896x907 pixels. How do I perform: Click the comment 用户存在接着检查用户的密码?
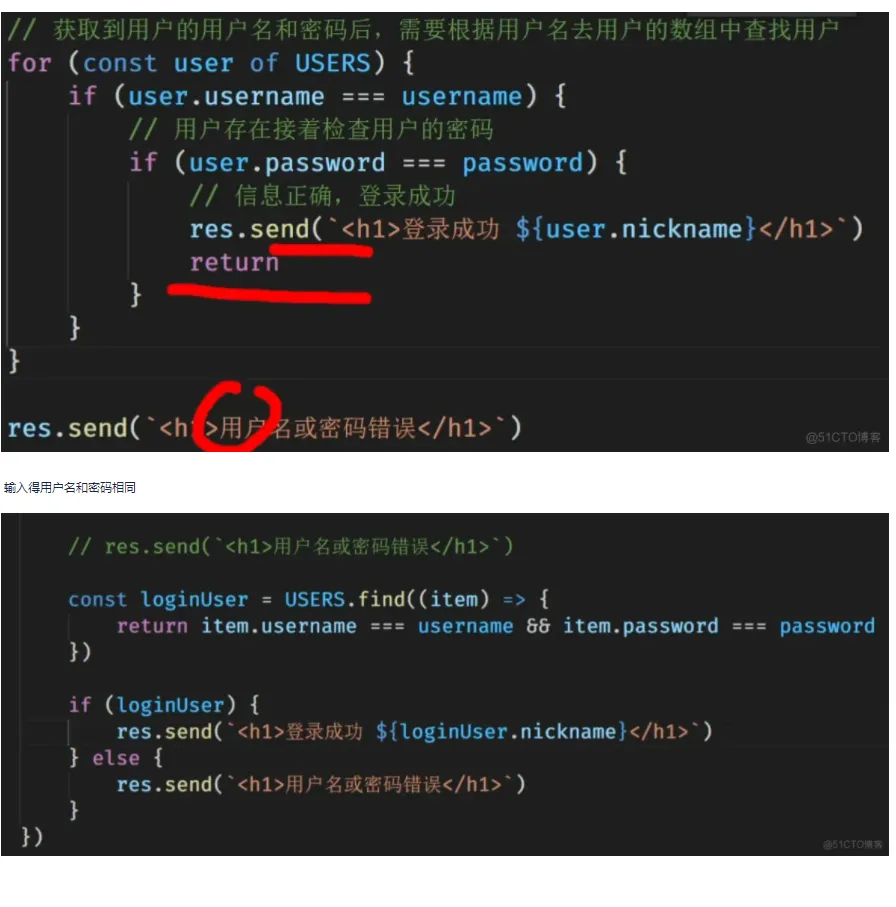tap(311, 129)
